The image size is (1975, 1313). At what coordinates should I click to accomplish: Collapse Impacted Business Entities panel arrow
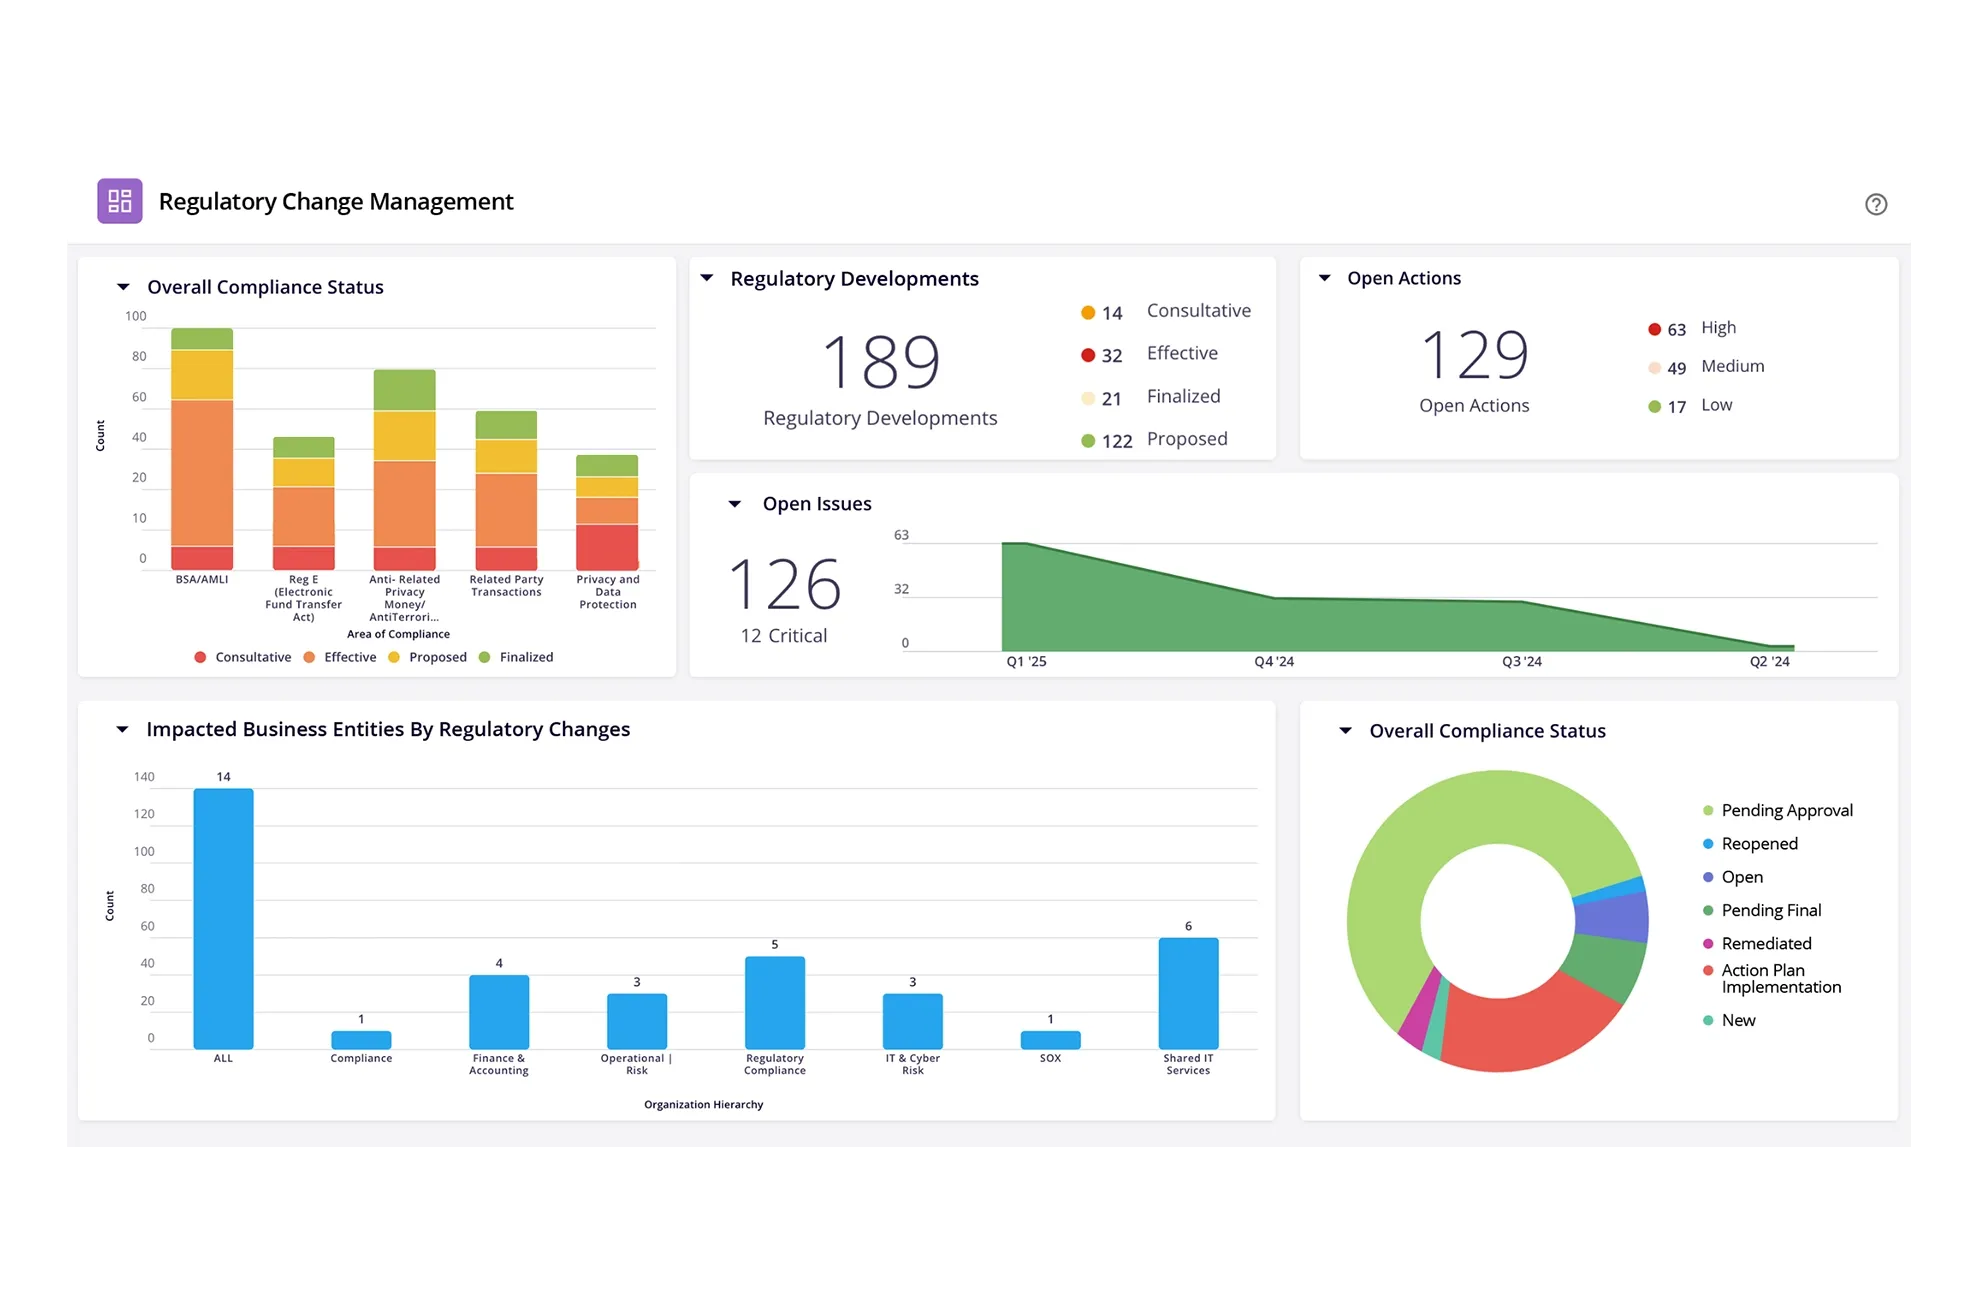point(122,729)
